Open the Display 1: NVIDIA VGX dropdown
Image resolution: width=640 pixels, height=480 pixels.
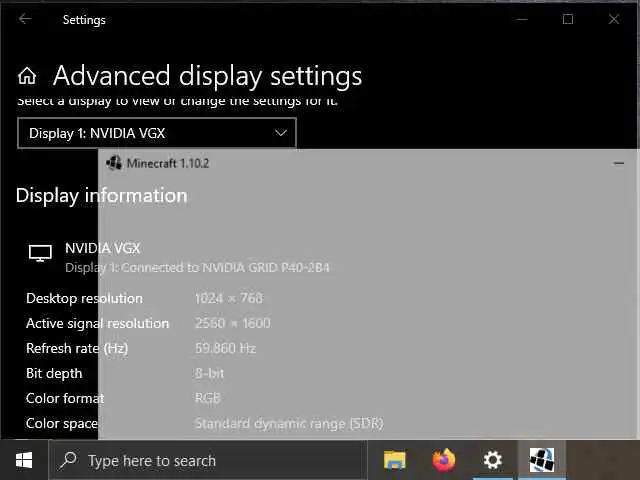coord(157,133)
